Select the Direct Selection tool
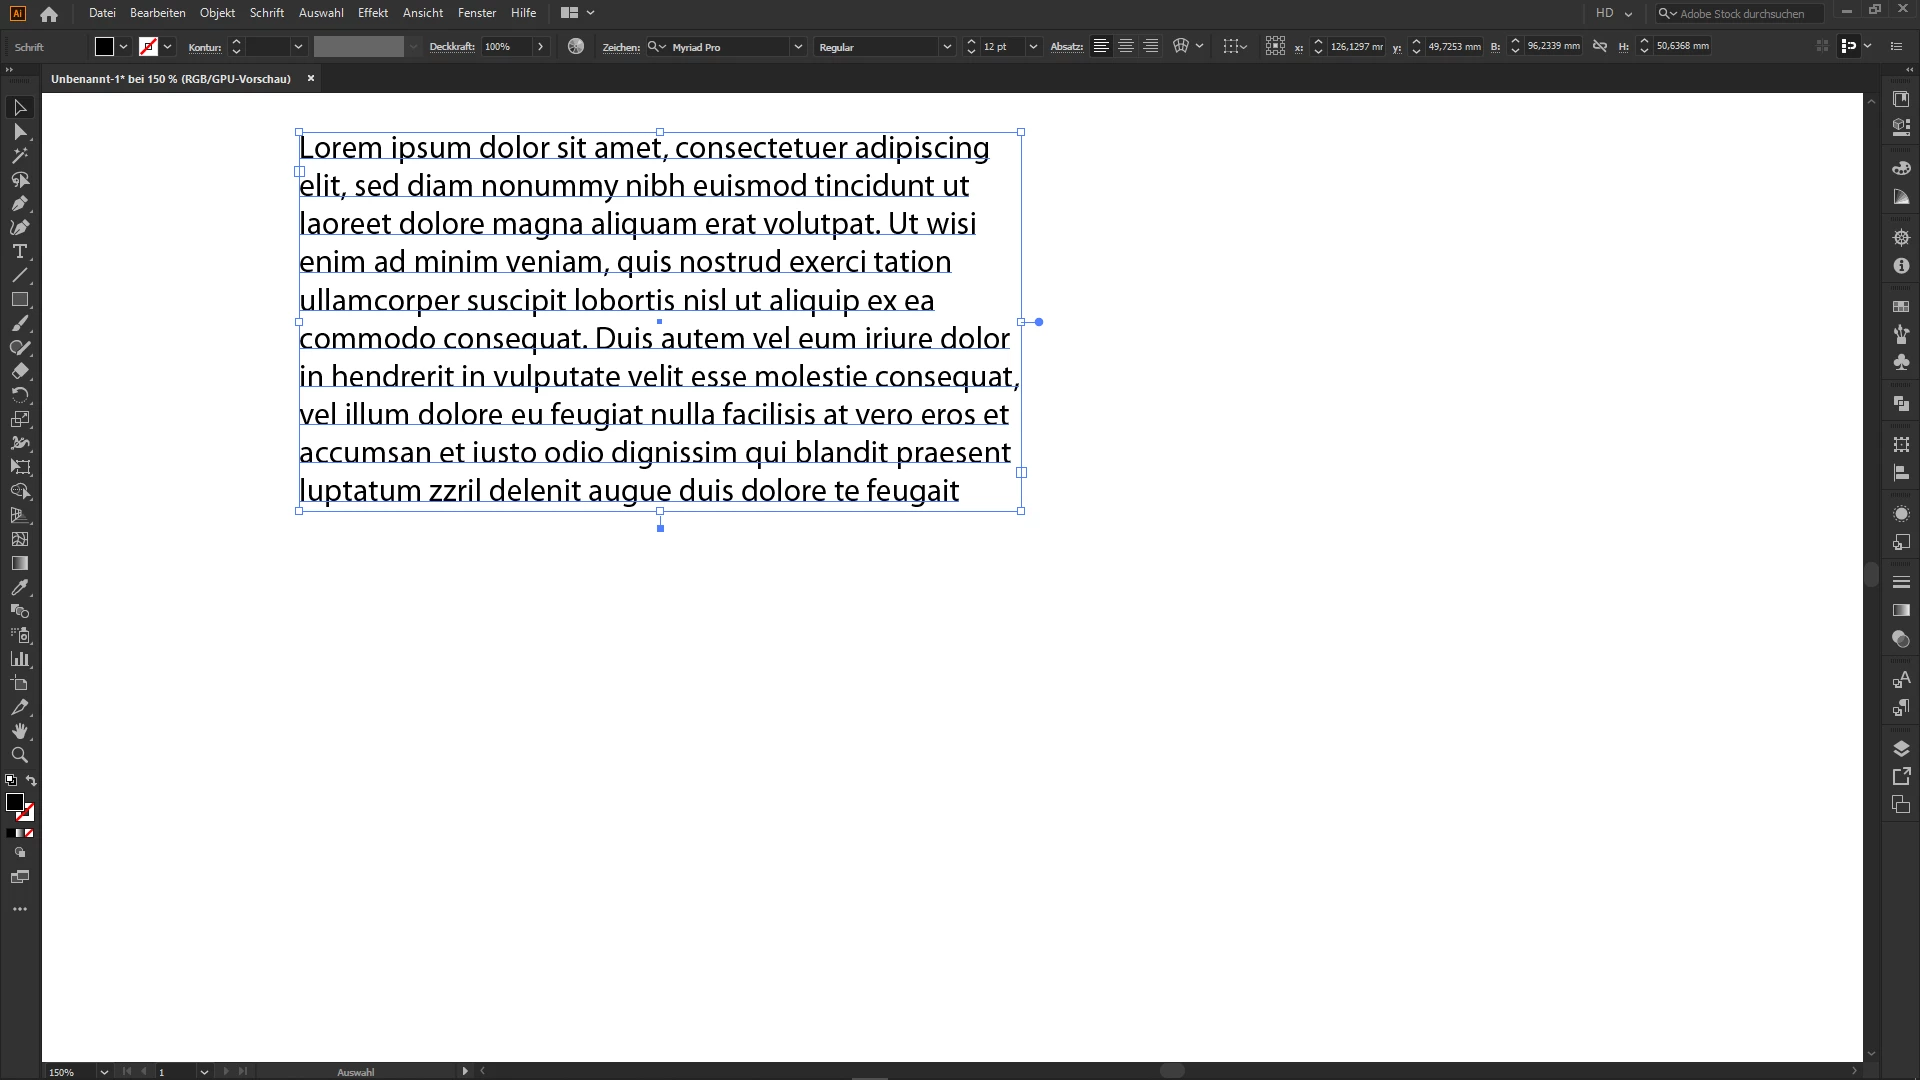Image resolution: width=1920 pixels, height=1080 pixels. pos(19,132)
